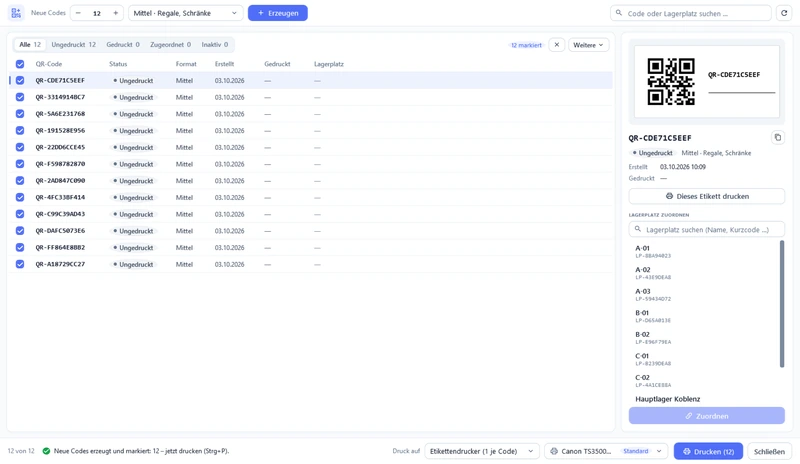The width and height of the screenshot is (800, 464).
Task: Sort by the Erstellt column header
Action: click(224, 64)
